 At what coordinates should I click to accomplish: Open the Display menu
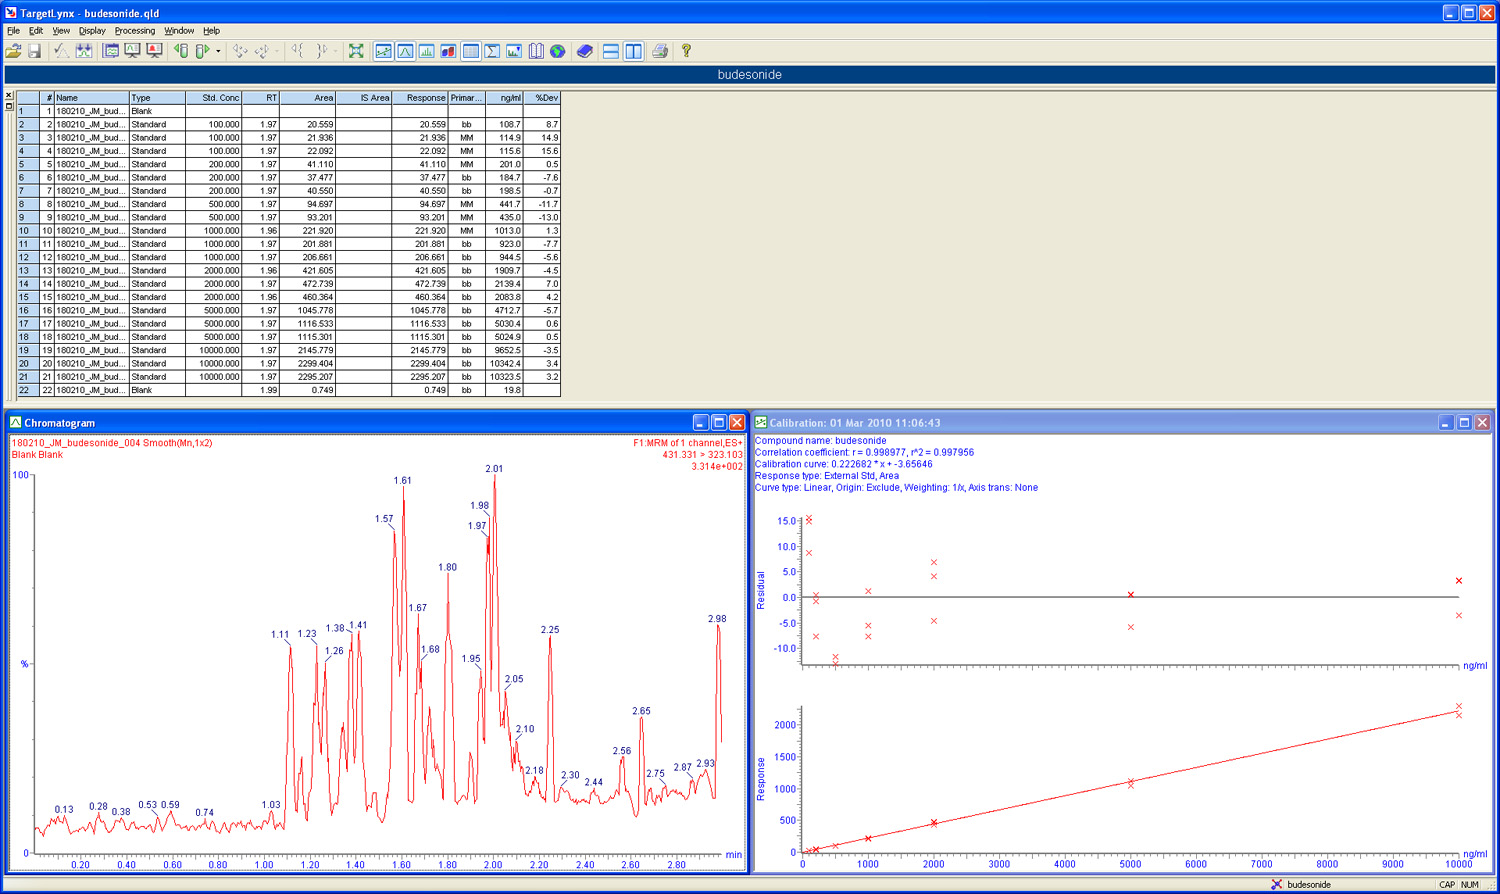pos(92,31)
